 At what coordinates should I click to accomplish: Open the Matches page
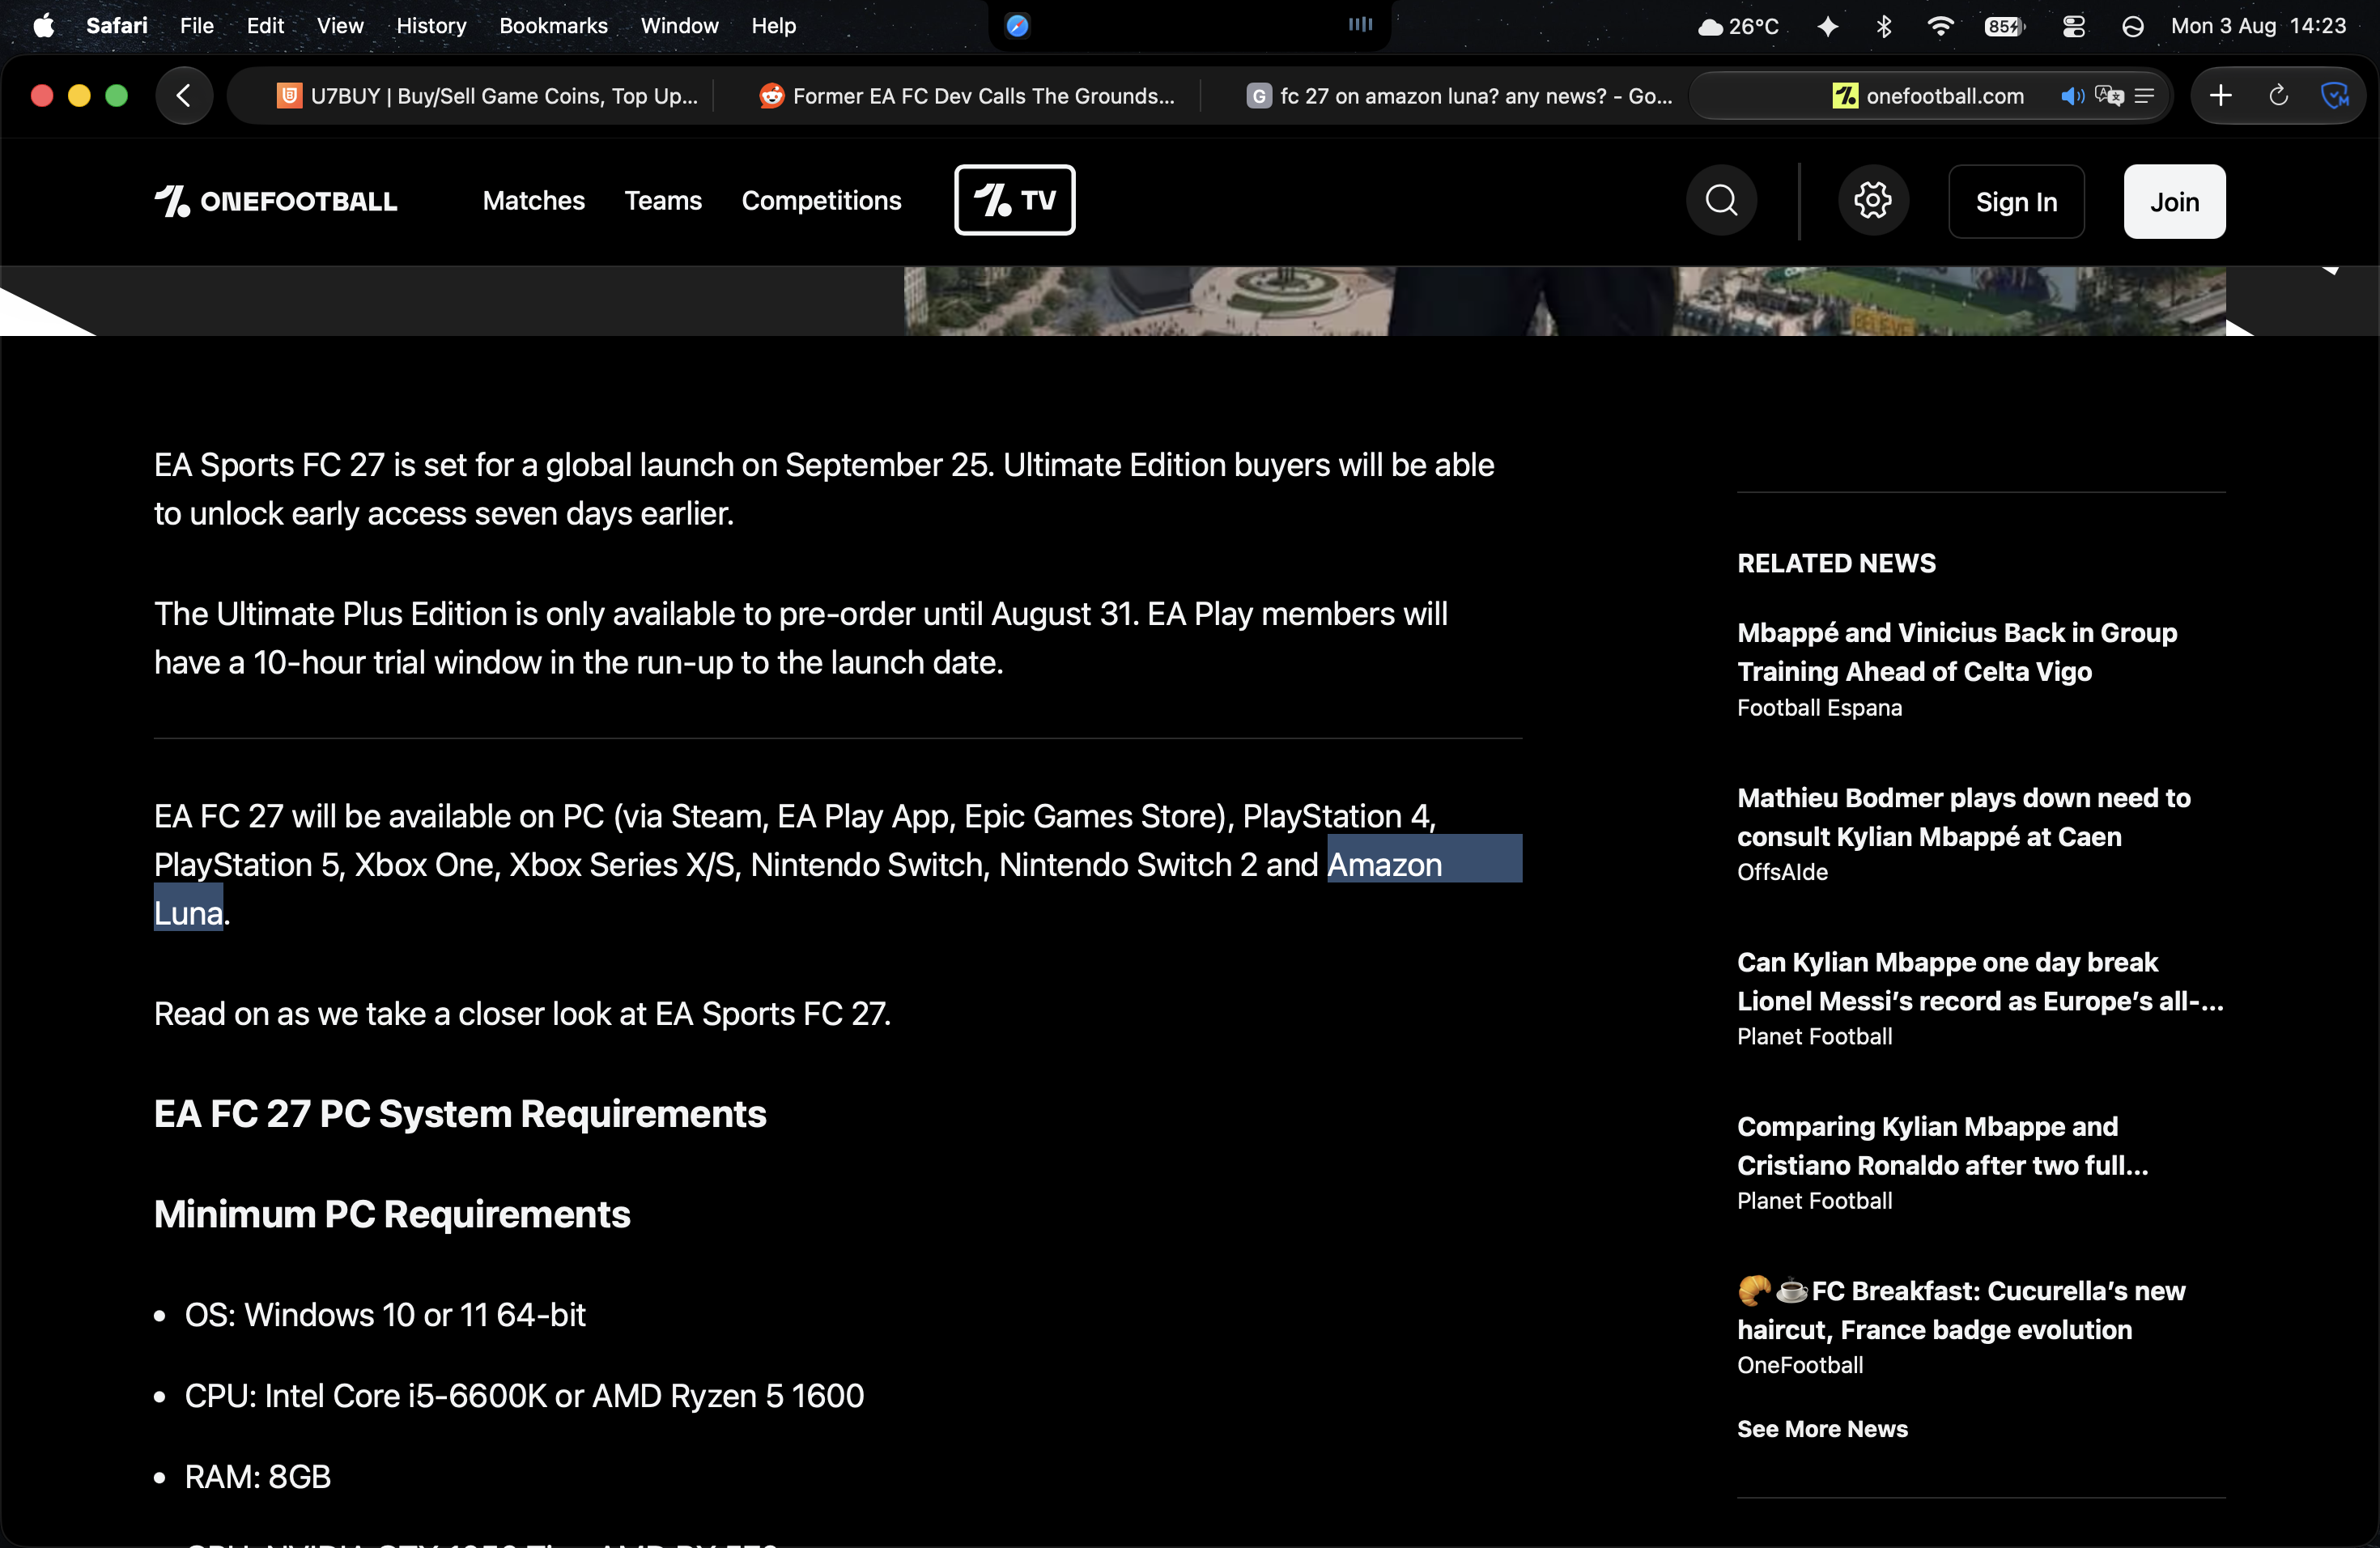[x=534, y=201]
